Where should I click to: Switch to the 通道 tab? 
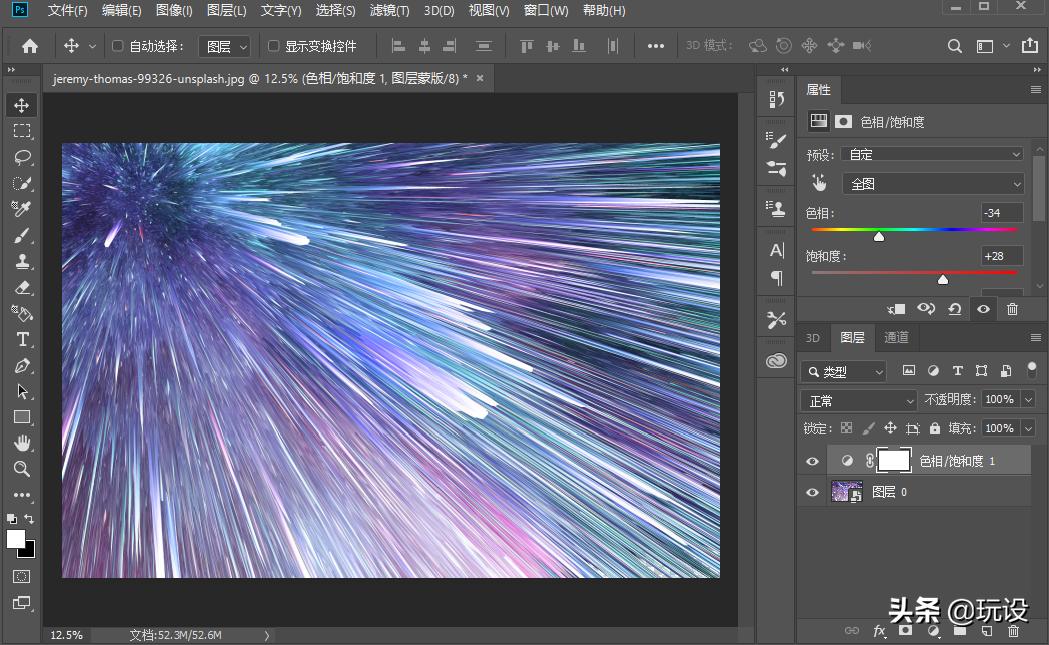click(x=895, y=337)
